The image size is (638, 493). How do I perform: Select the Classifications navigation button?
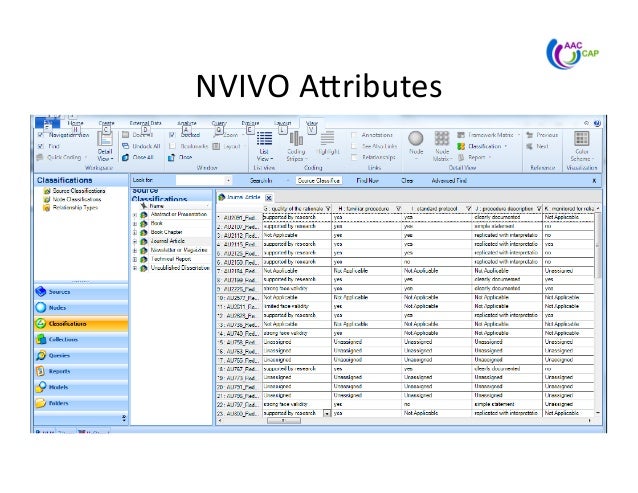[x=81, y=324]
